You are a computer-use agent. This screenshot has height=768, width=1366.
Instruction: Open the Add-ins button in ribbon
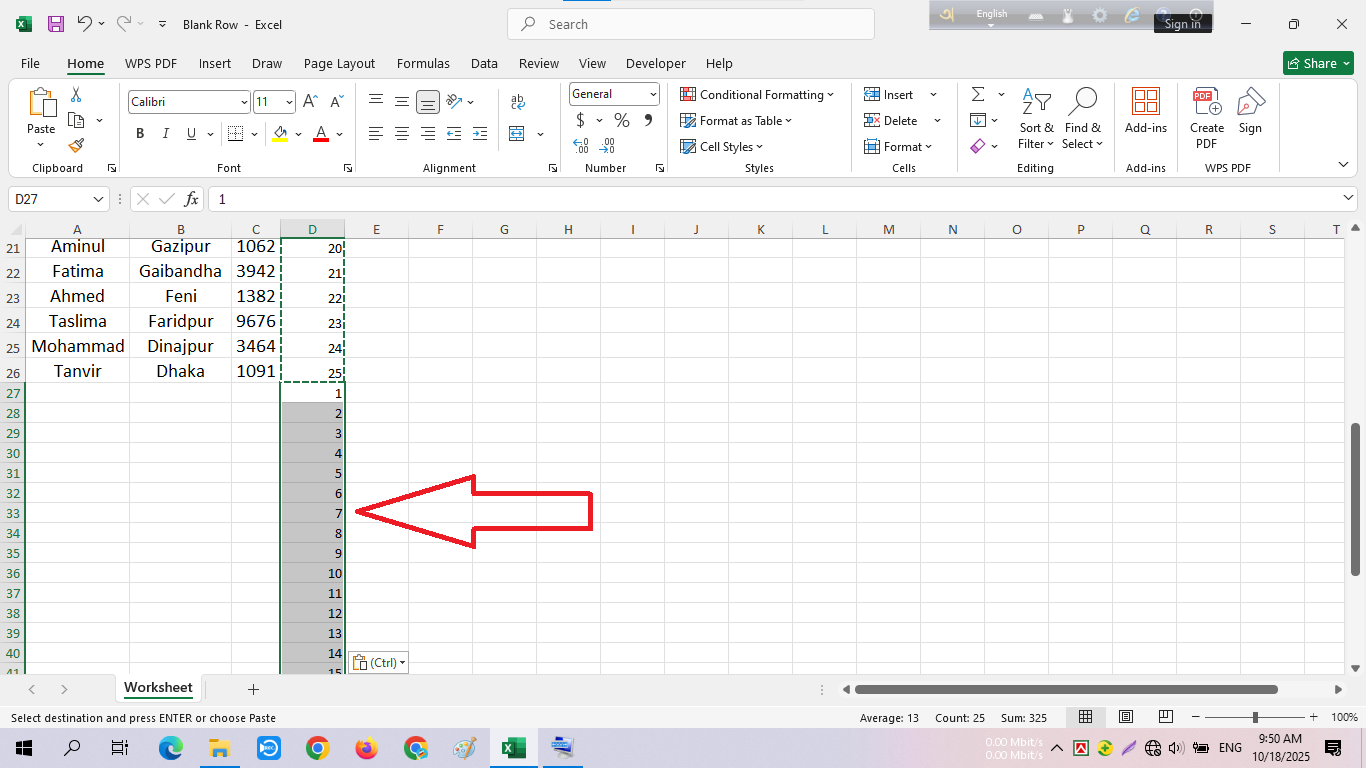(x=1145, y=110)
